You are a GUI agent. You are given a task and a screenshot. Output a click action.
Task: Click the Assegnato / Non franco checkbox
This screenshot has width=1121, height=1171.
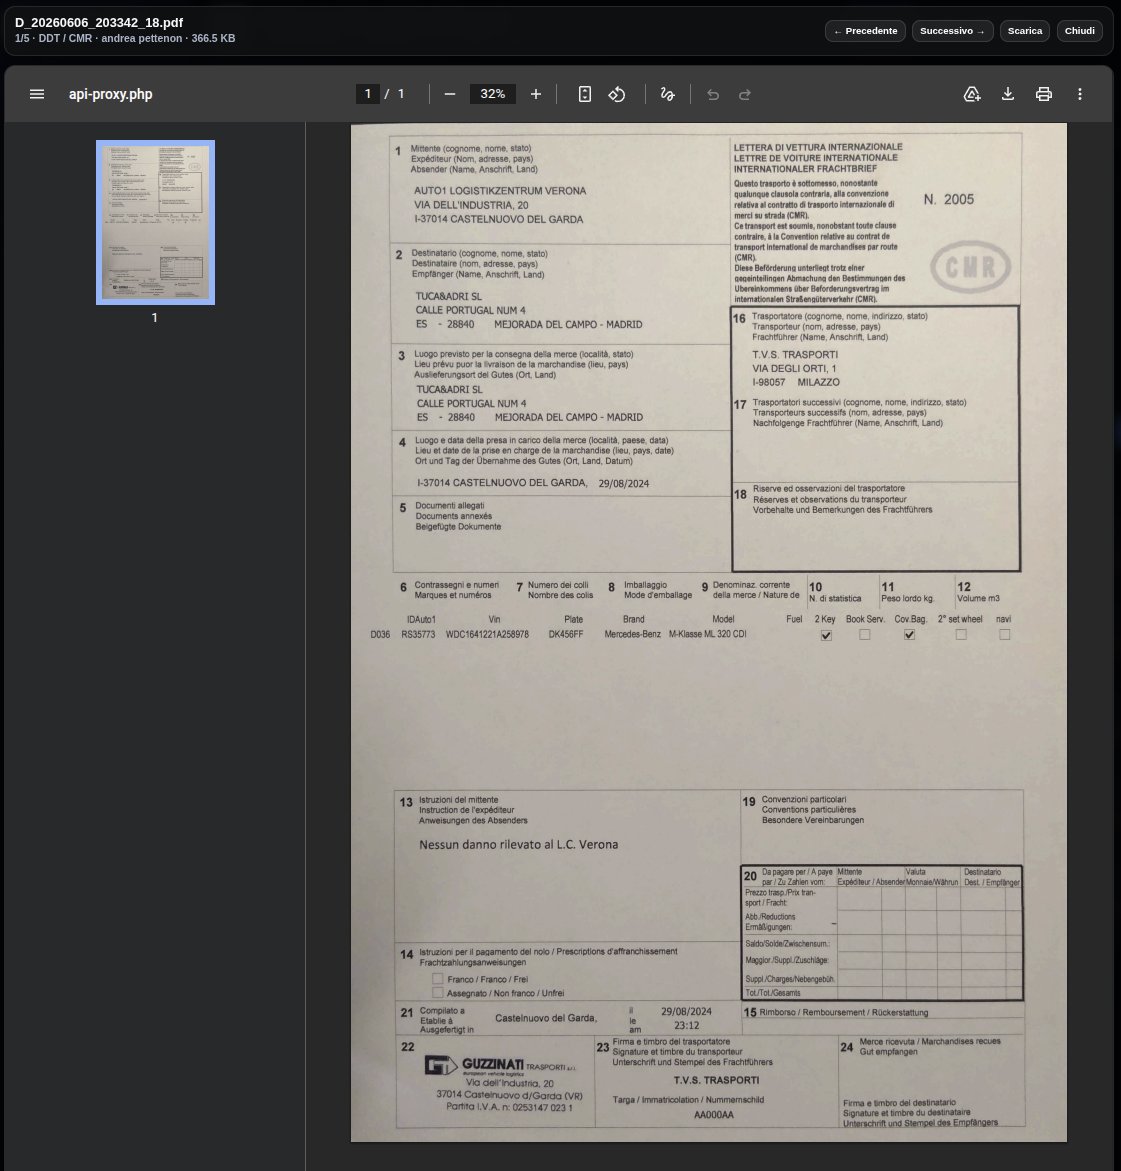click(438, 993)
